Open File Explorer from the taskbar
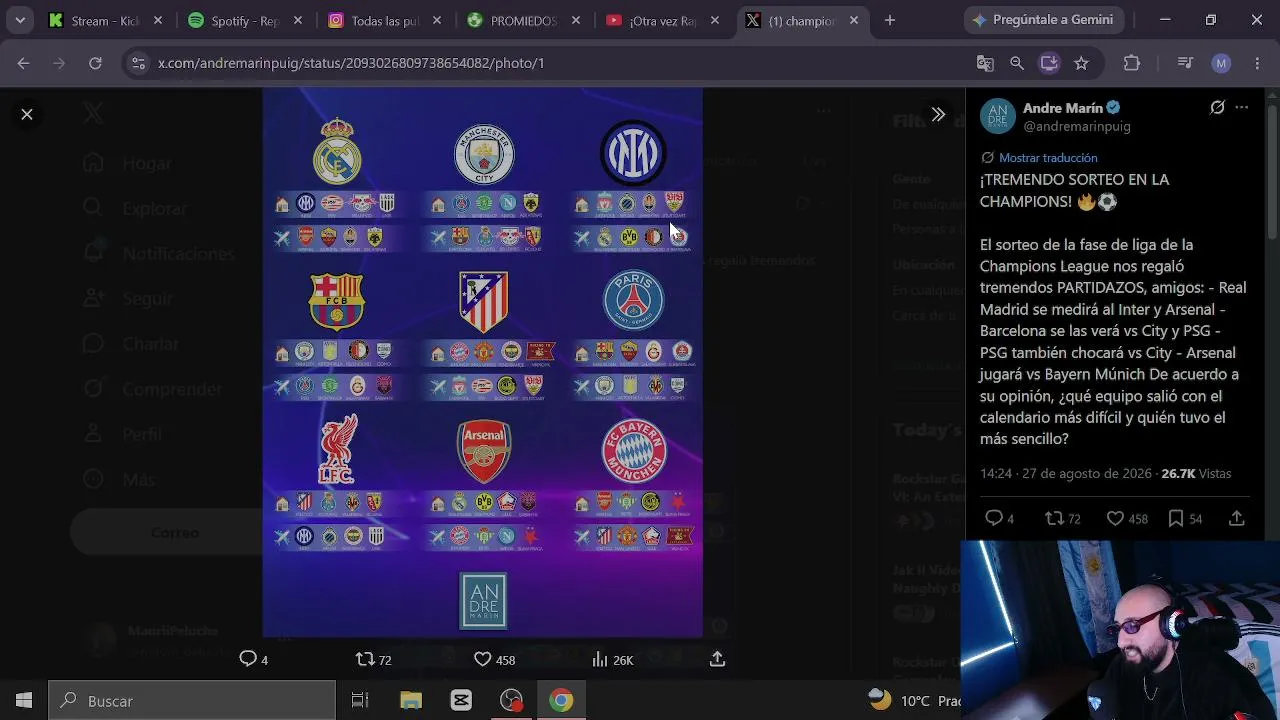 click(x=411, y=701)
